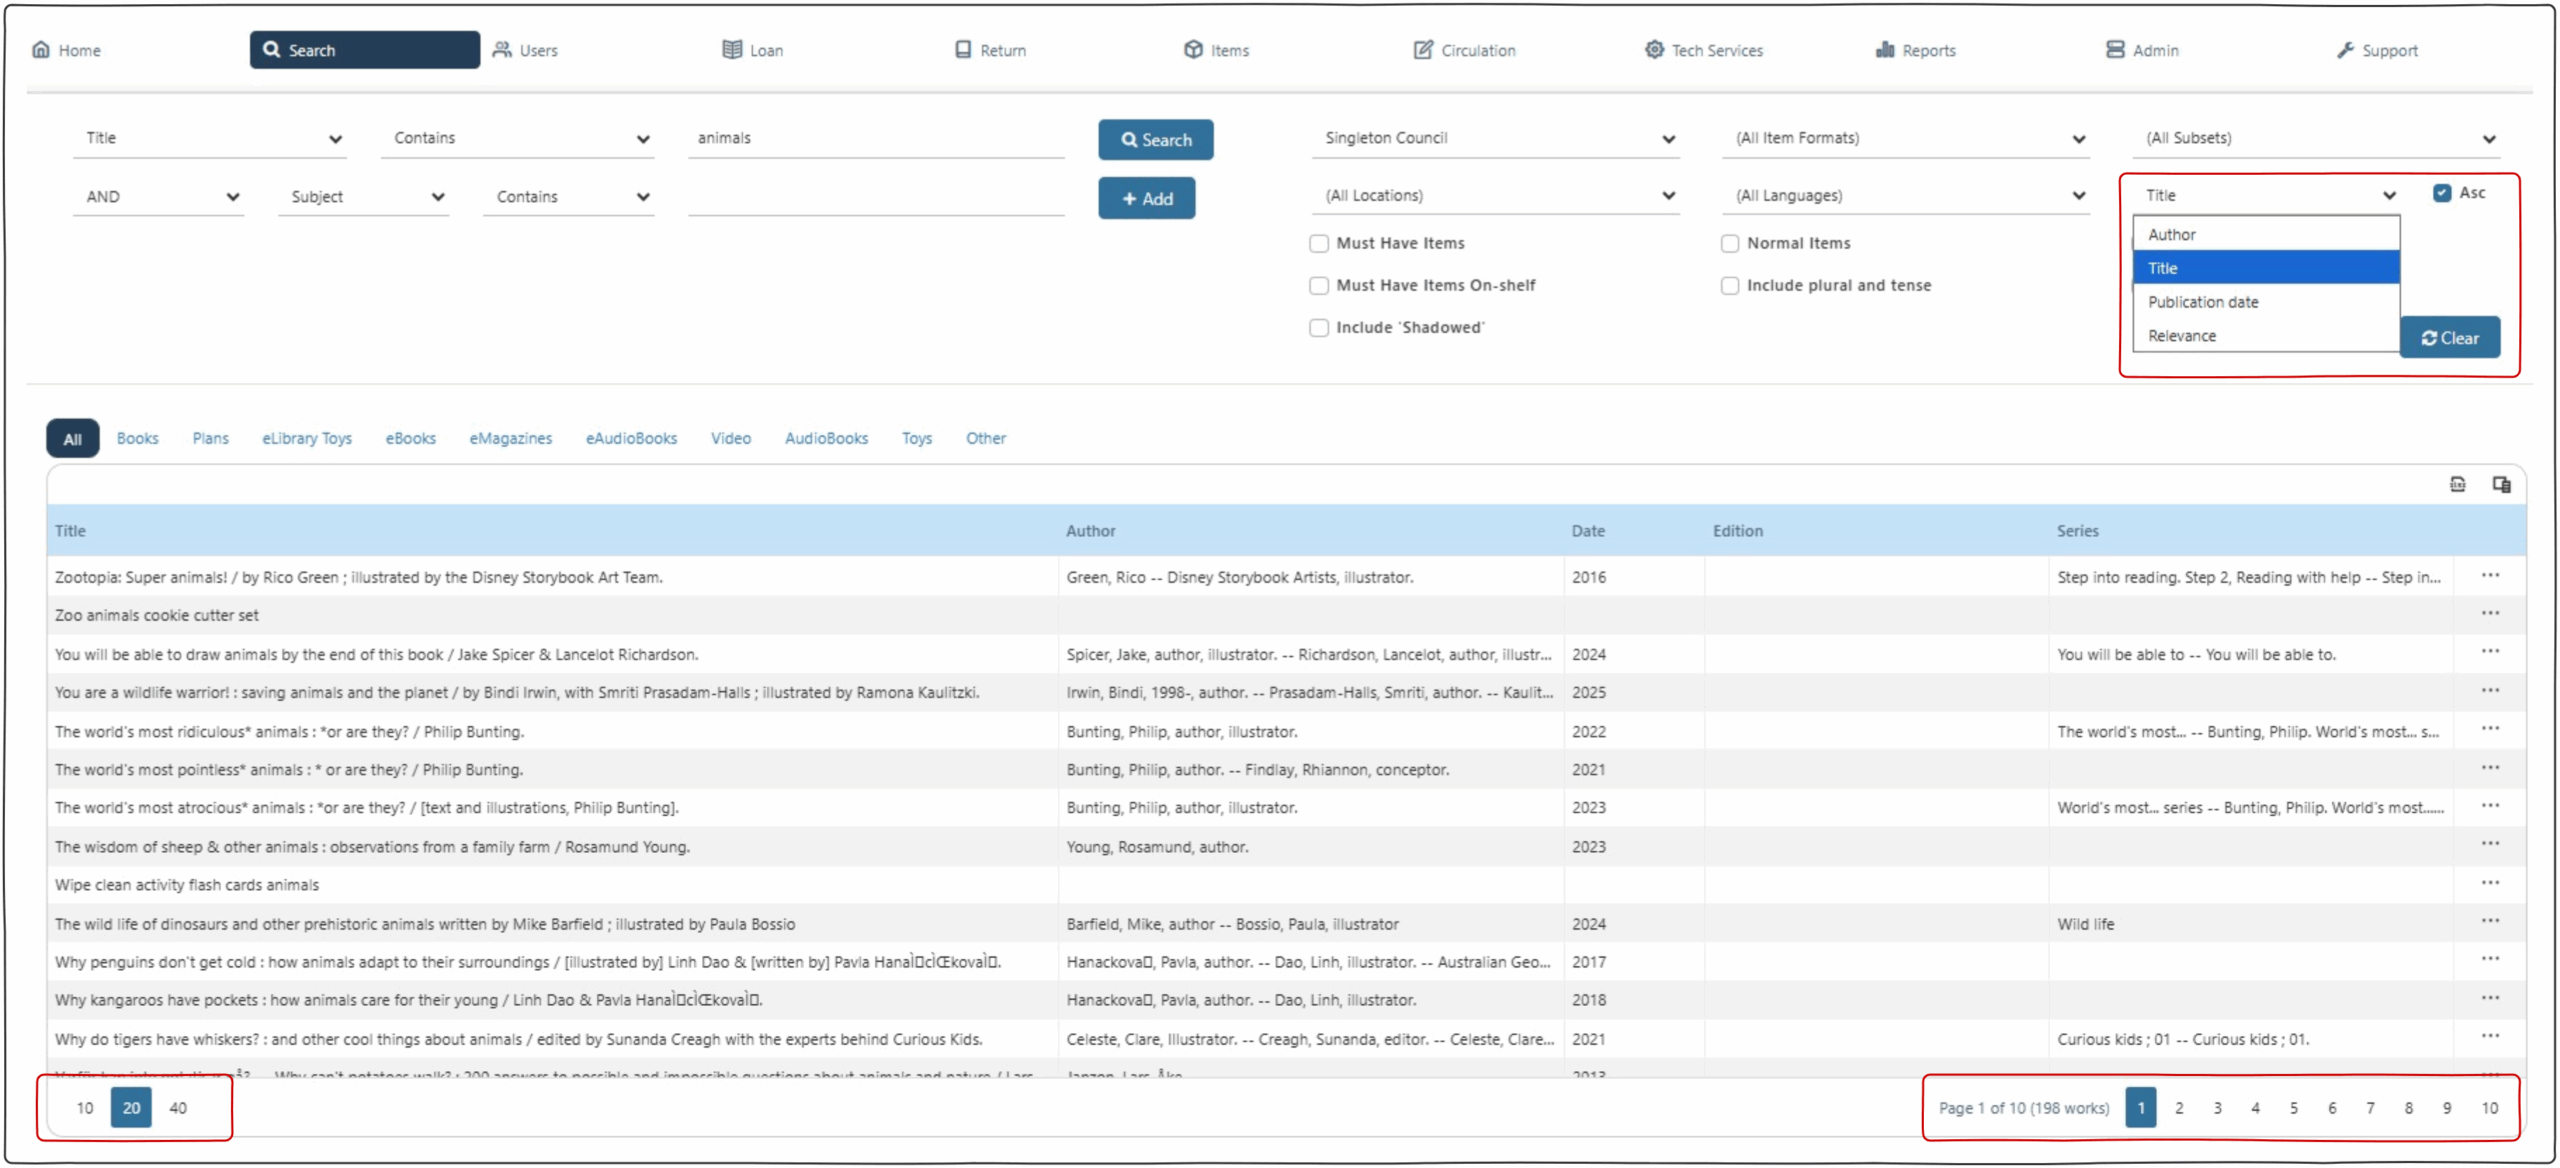Go to results page 5
The width and height of the screenshot is (2560, 1168).
[2293, 1108]
